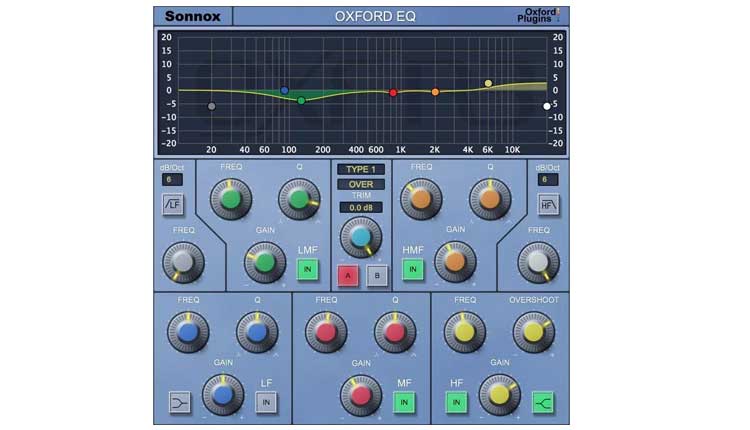Enable the LF band IN button
Image resolution: width=750 pixels, height=430 pixels.
266,402
